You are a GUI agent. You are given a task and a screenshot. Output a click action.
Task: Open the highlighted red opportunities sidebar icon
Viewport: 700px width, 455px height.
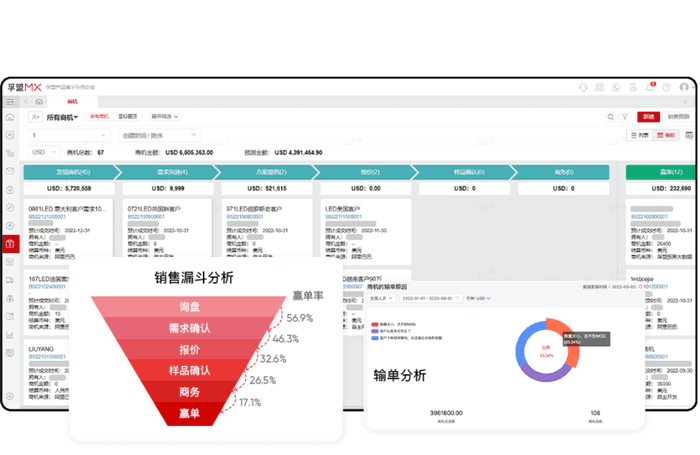pyautogui.click(x=11, y=244)
